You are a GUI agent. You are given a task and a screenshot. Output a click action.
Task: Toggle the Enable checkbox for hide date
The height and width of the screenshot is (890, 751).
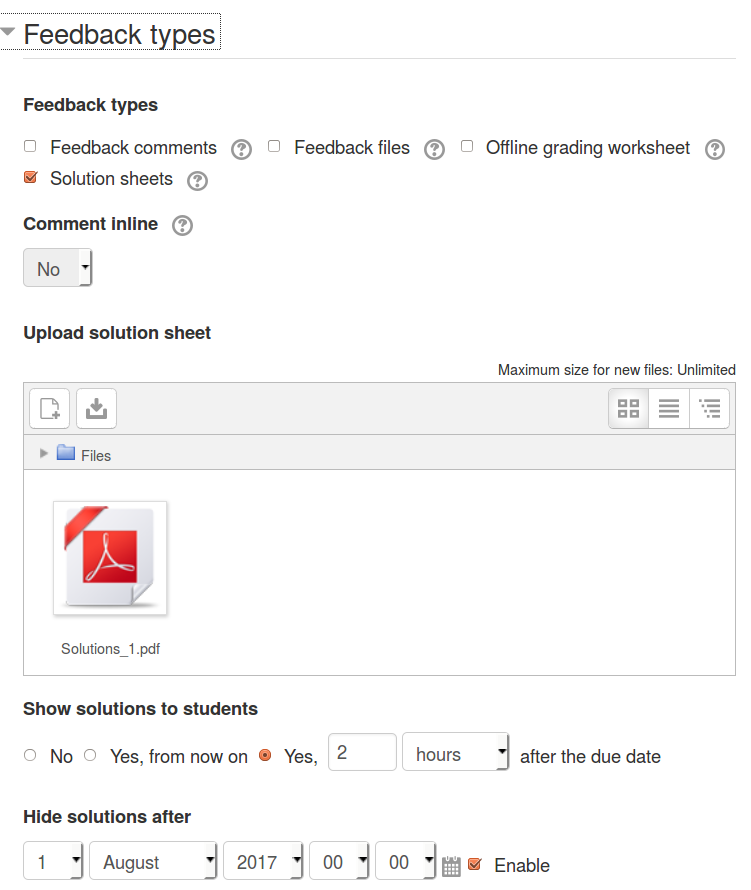point(475,864)
